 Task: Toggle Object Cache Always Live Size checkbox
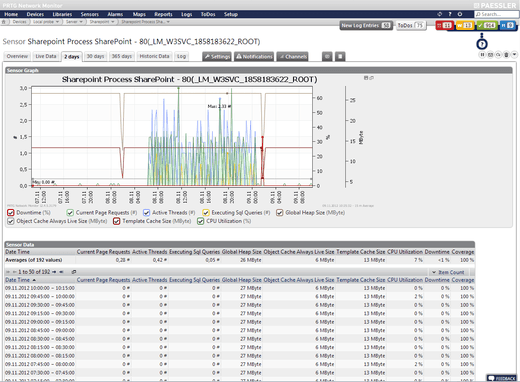click(x=11, y=221)
